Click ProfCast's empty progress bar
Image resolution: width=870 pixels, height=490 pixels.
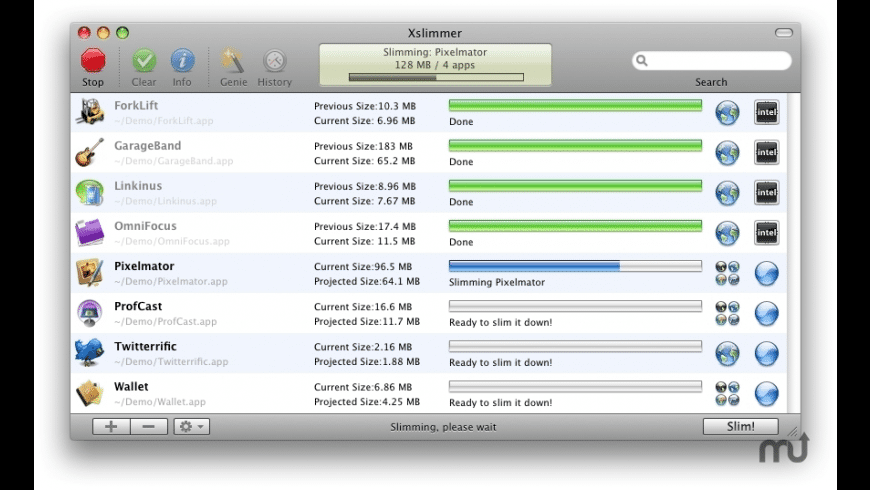point(575,306)
